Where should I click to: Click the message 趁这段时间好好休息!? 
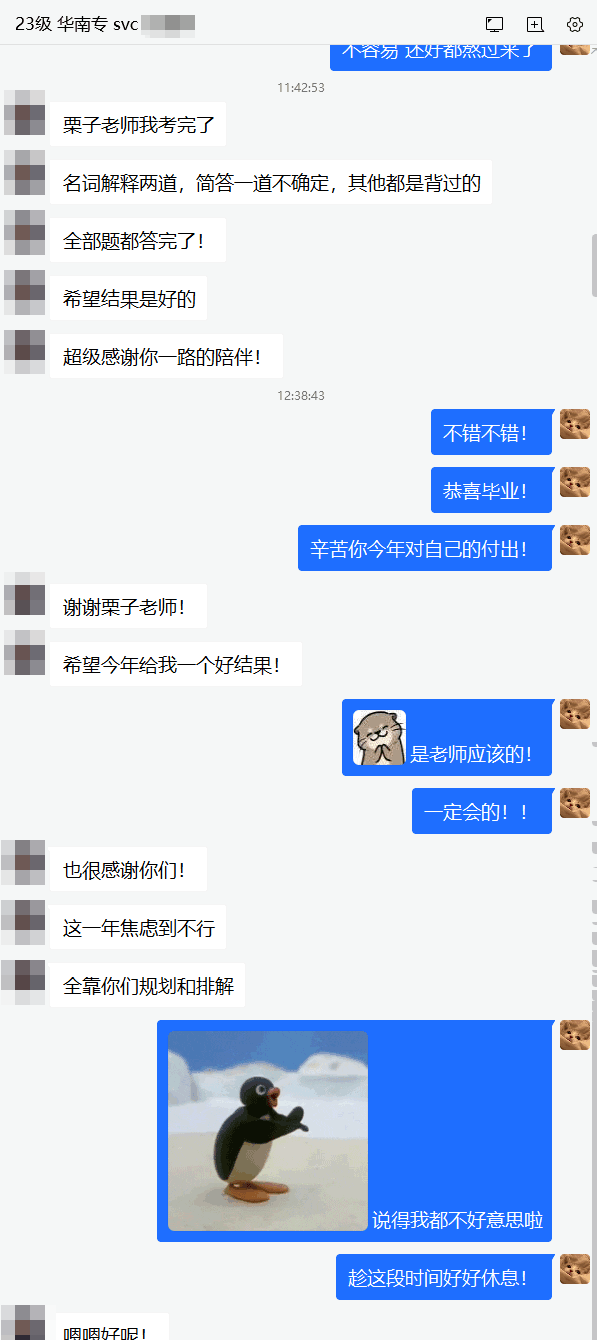(x=444, y=1277)
